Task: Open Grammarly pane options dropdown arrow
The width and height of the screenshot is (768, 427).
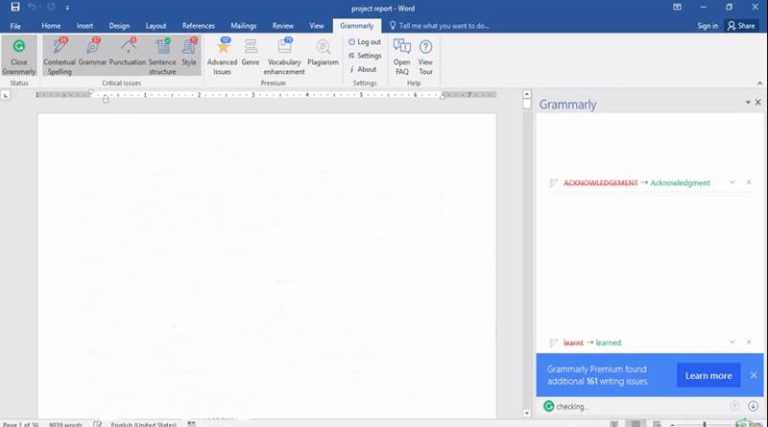Action: pyautogui.click(x=748, y=102)
